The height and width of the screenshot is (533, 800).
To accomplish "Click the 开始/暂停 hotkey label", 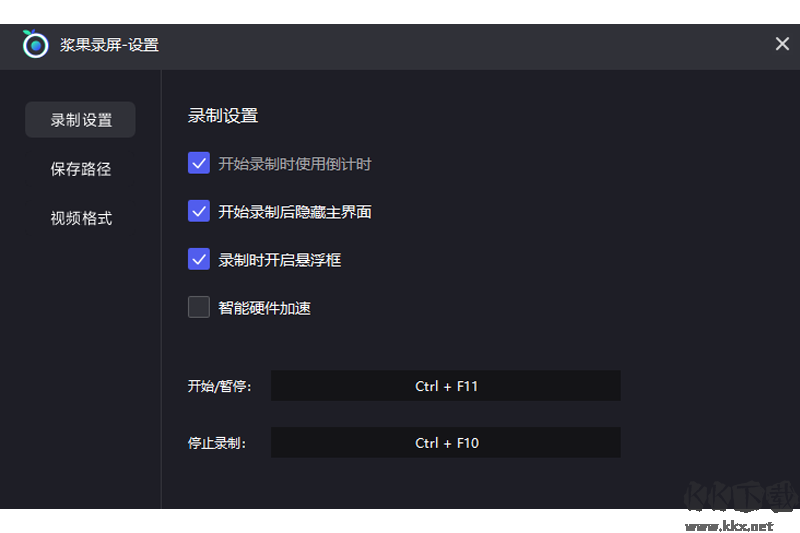I will click(x=219, y=386).
